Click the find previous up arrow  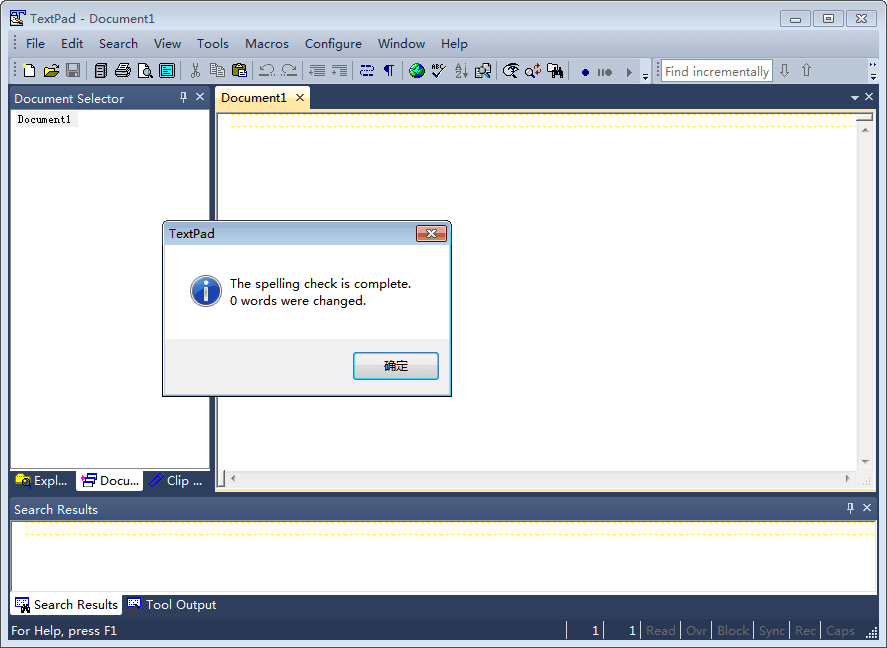pos(807,71)
